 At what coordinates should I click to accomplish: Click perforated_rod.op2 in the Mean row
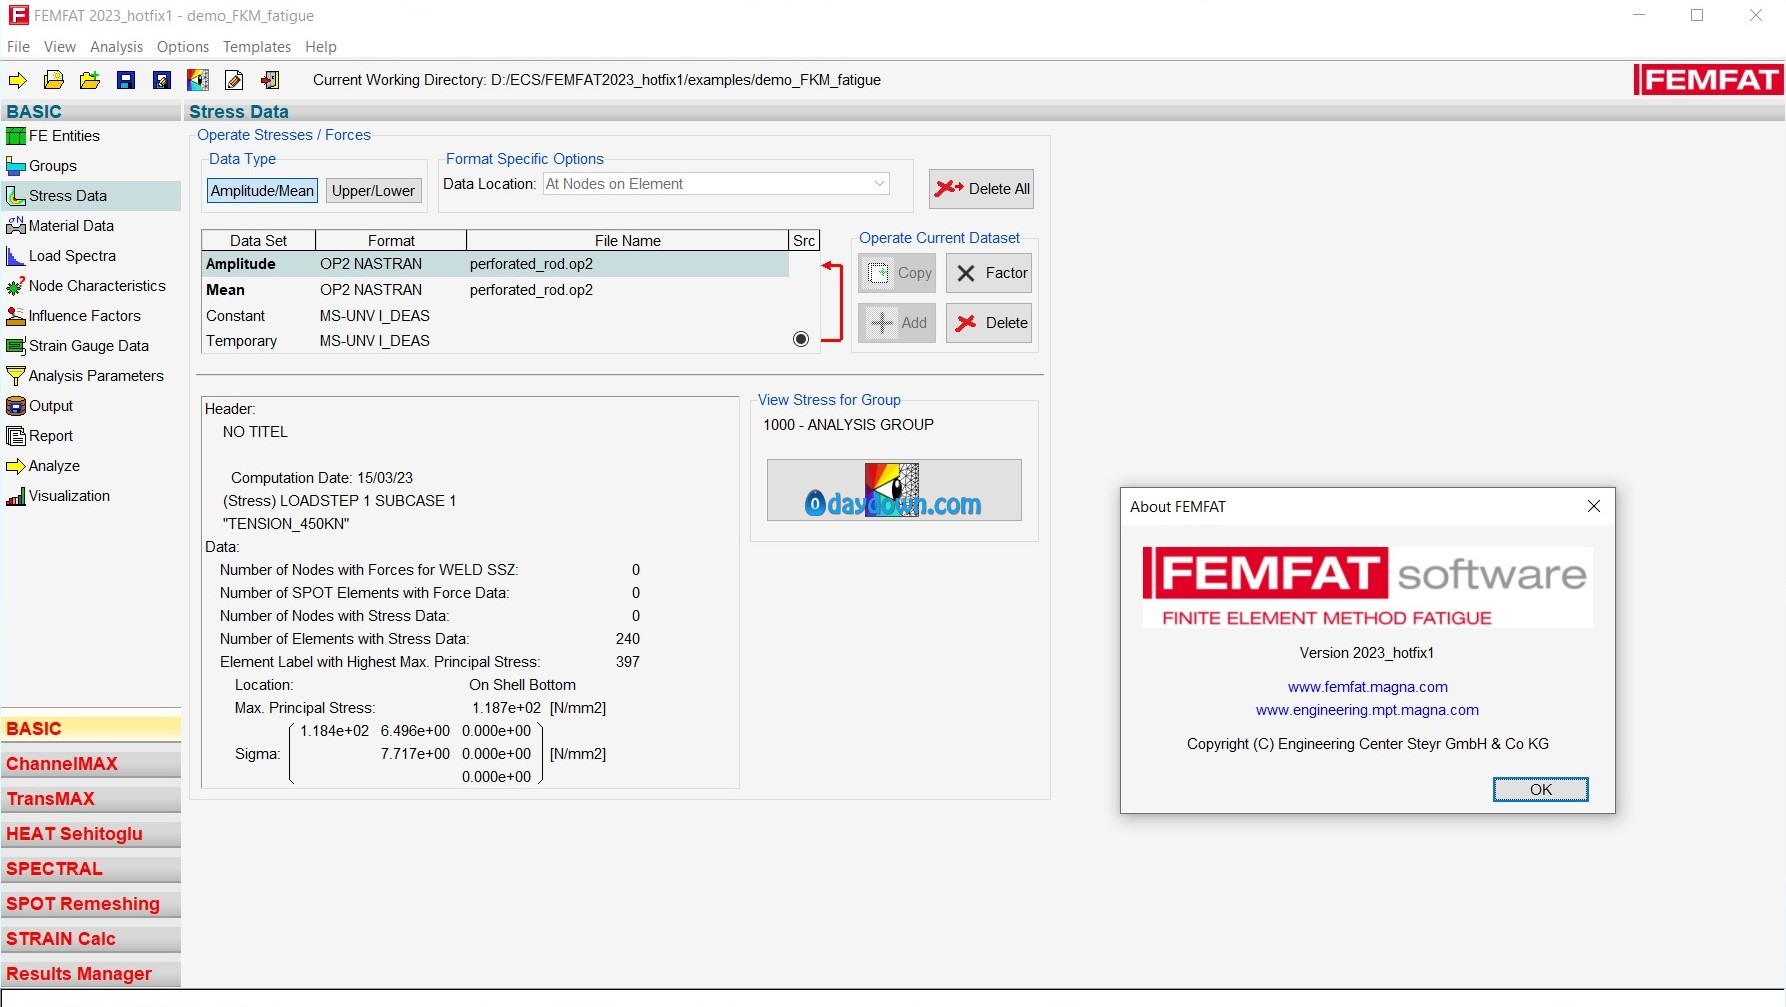tap(531, 290)
